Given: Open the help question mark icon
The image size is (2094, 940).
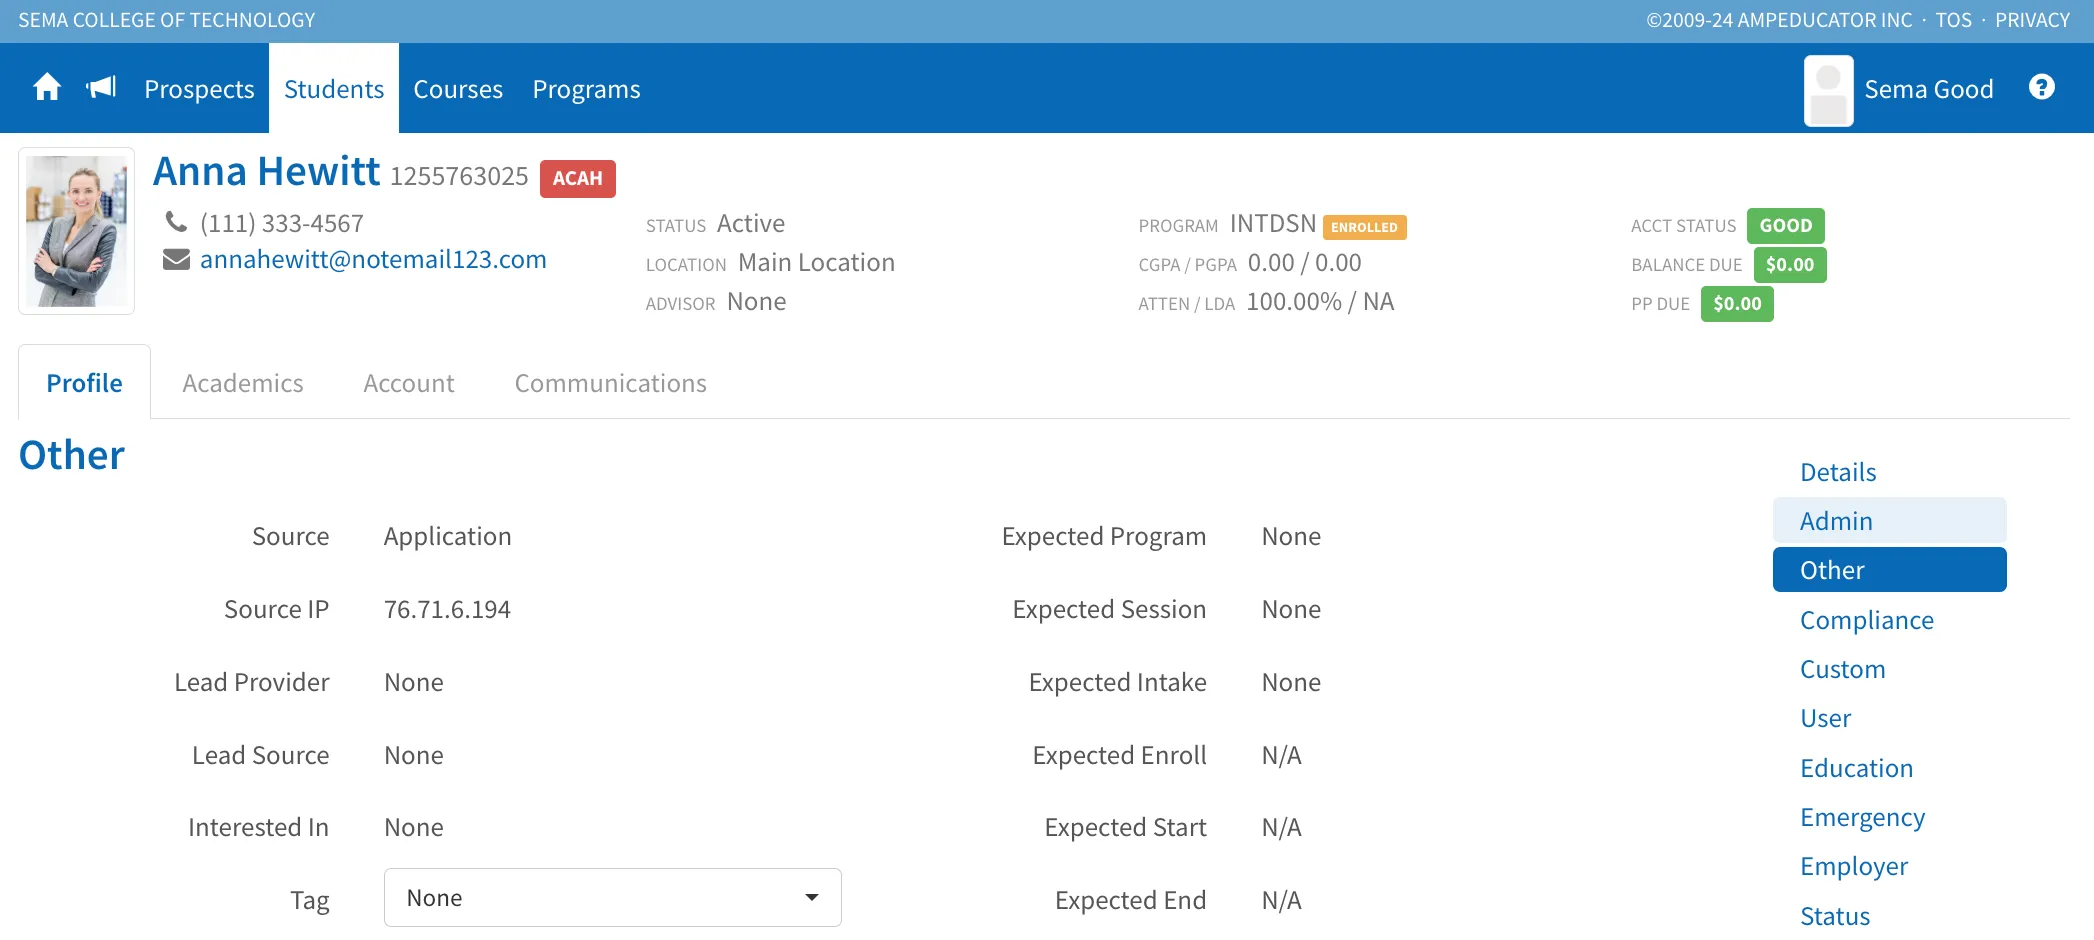Looking at the screenshot, I should (x=2042, y=87).
